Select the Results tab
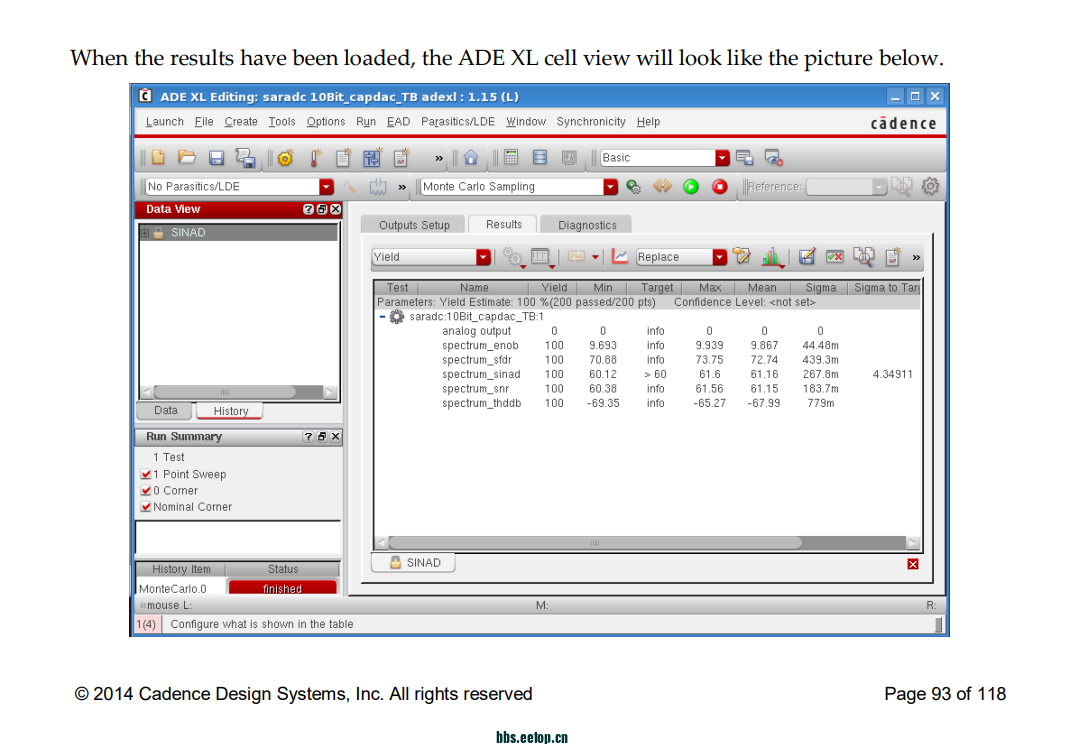This screenshot has width=1065, height=749. pyautogui.click(x=504, y=224)
